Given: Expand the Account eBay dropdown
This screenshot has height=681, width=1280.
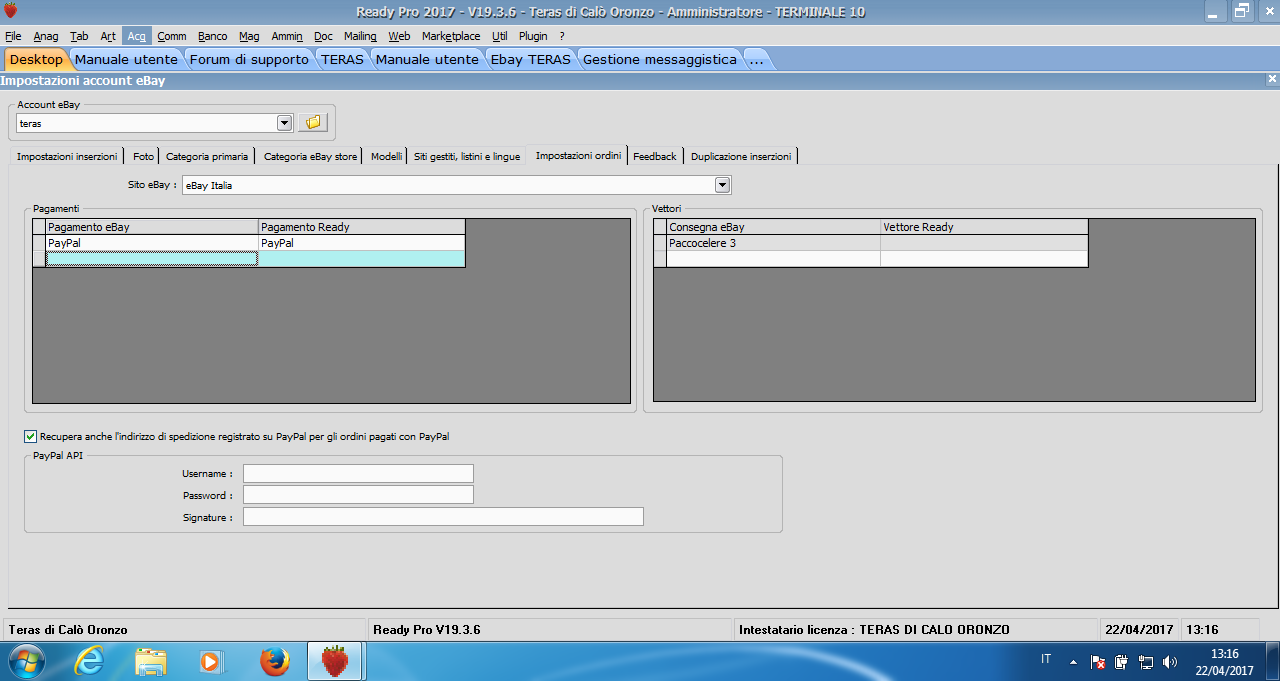Looking at the screenshot, I should click(x=284, y=123).
